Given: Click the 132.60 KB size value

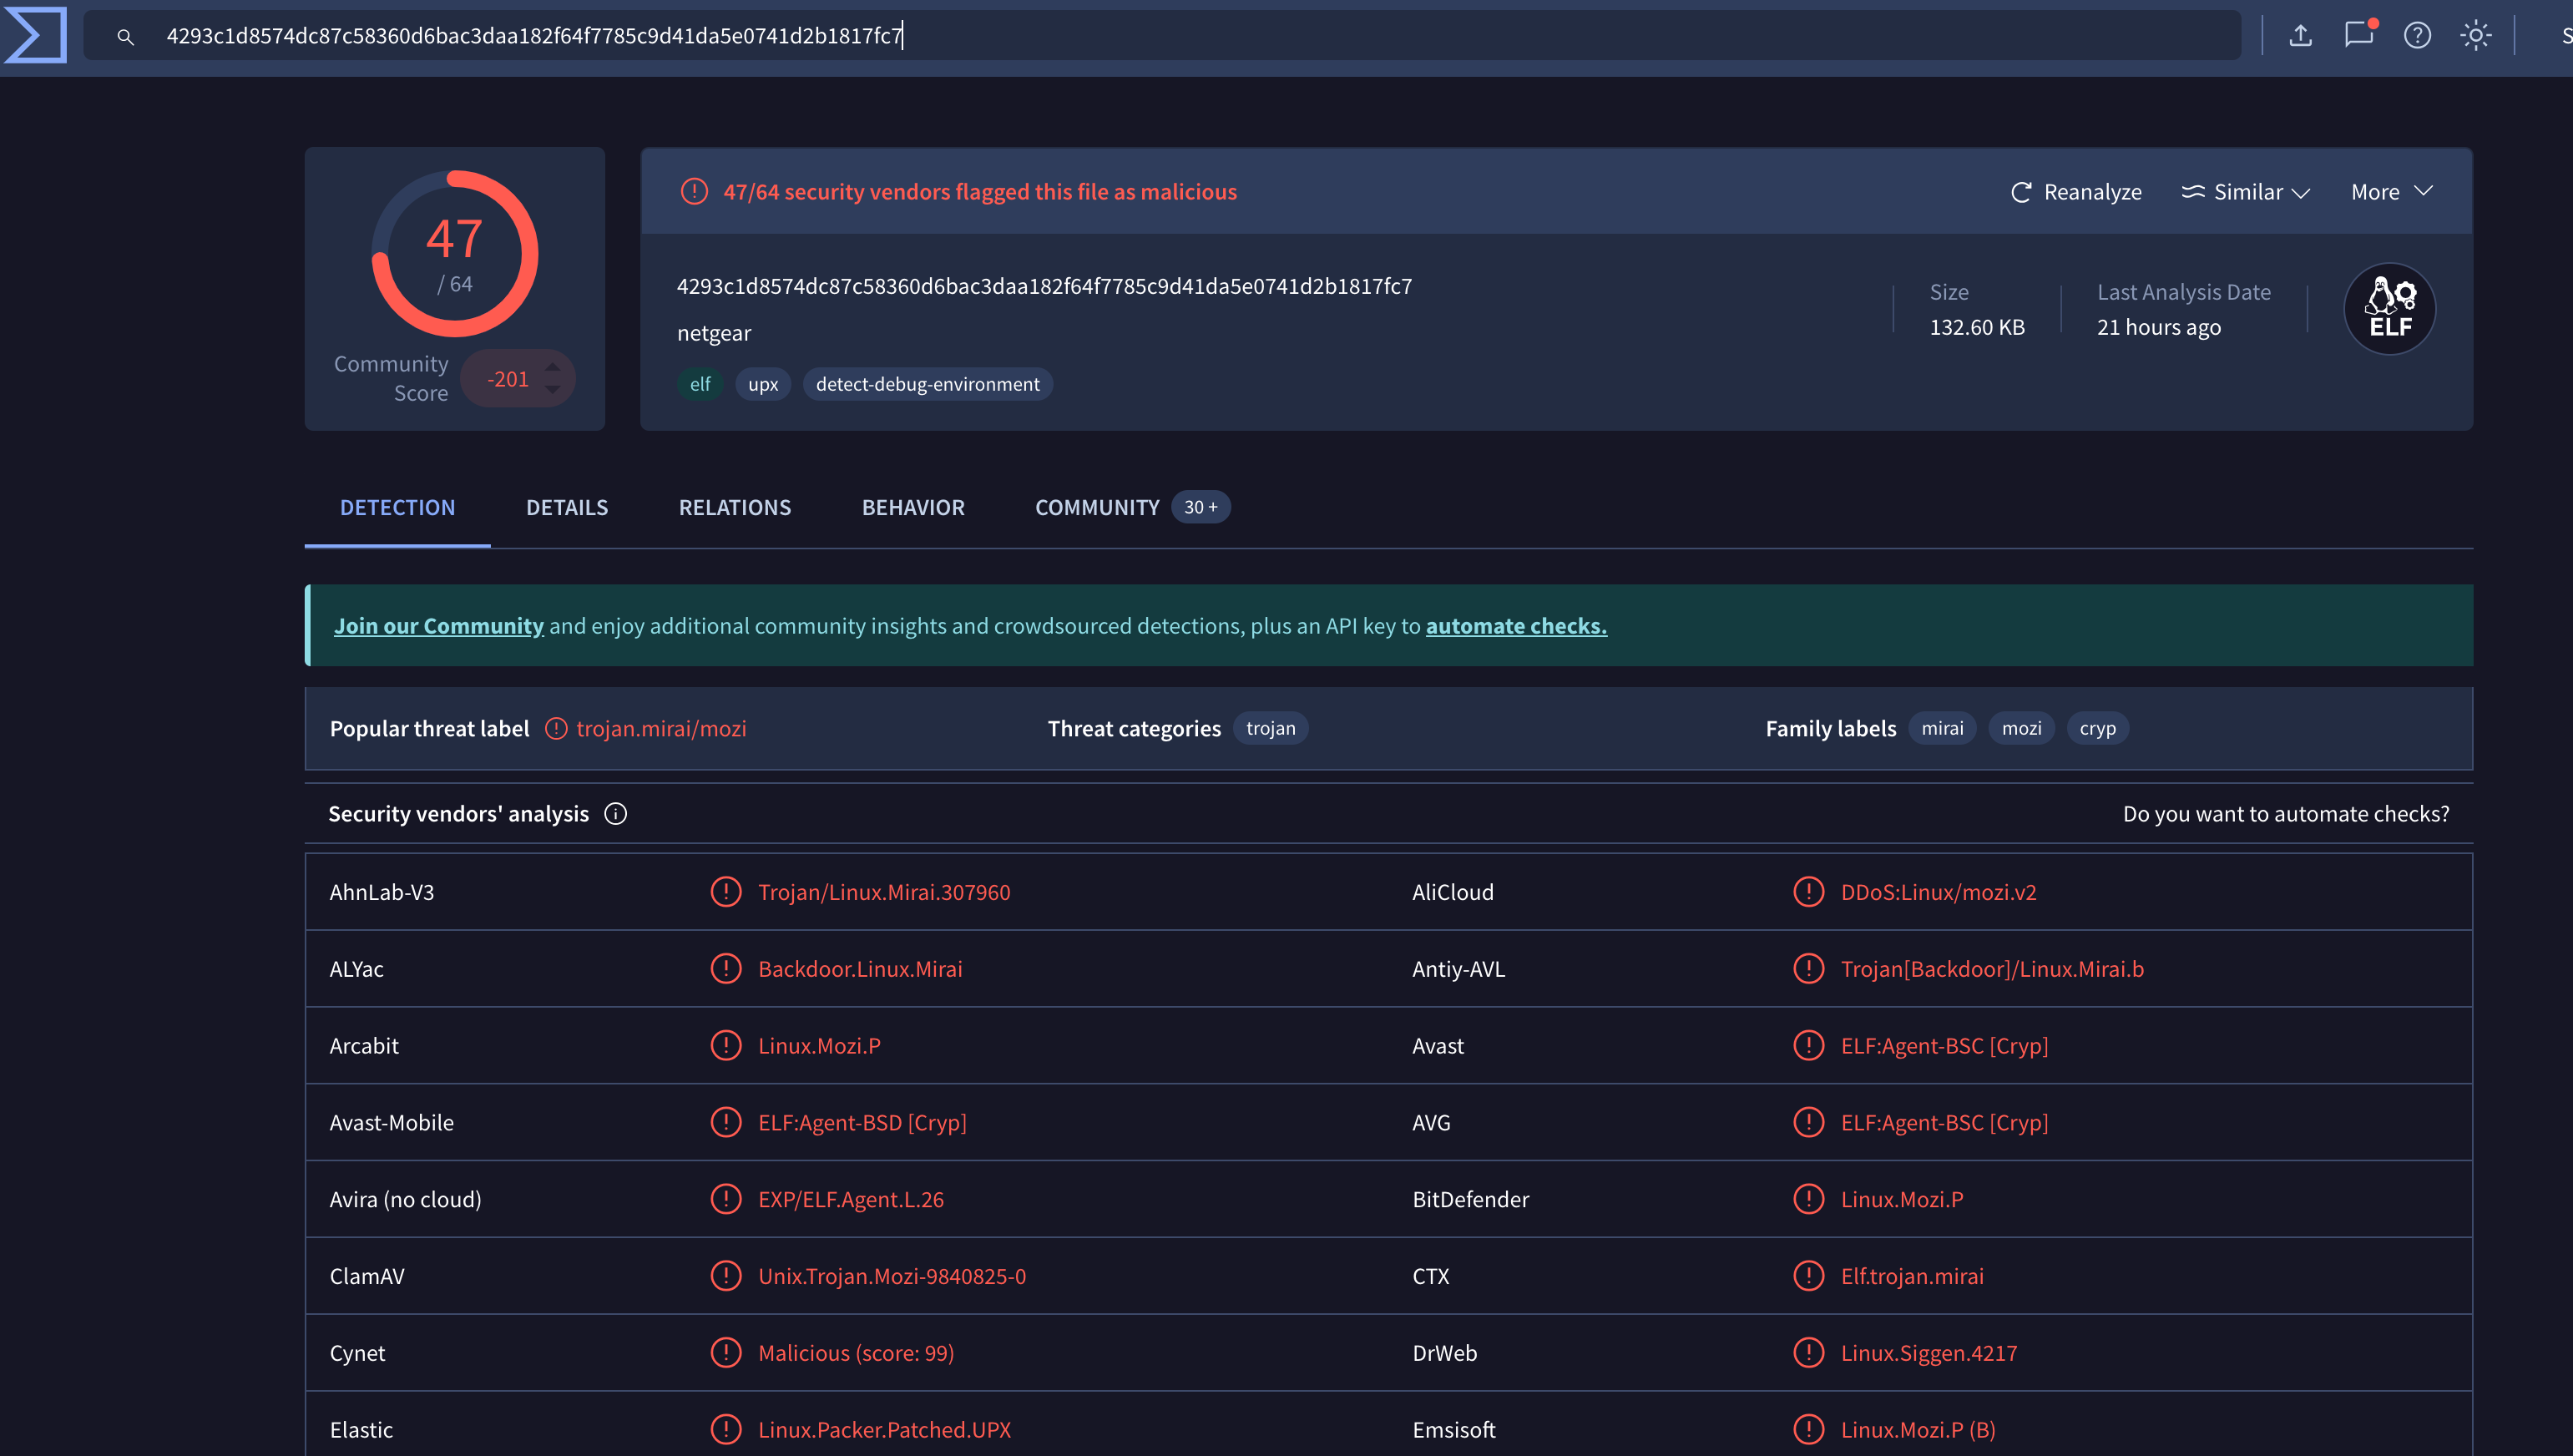Looking at the screenshot, I should [x=1976, y=327].
